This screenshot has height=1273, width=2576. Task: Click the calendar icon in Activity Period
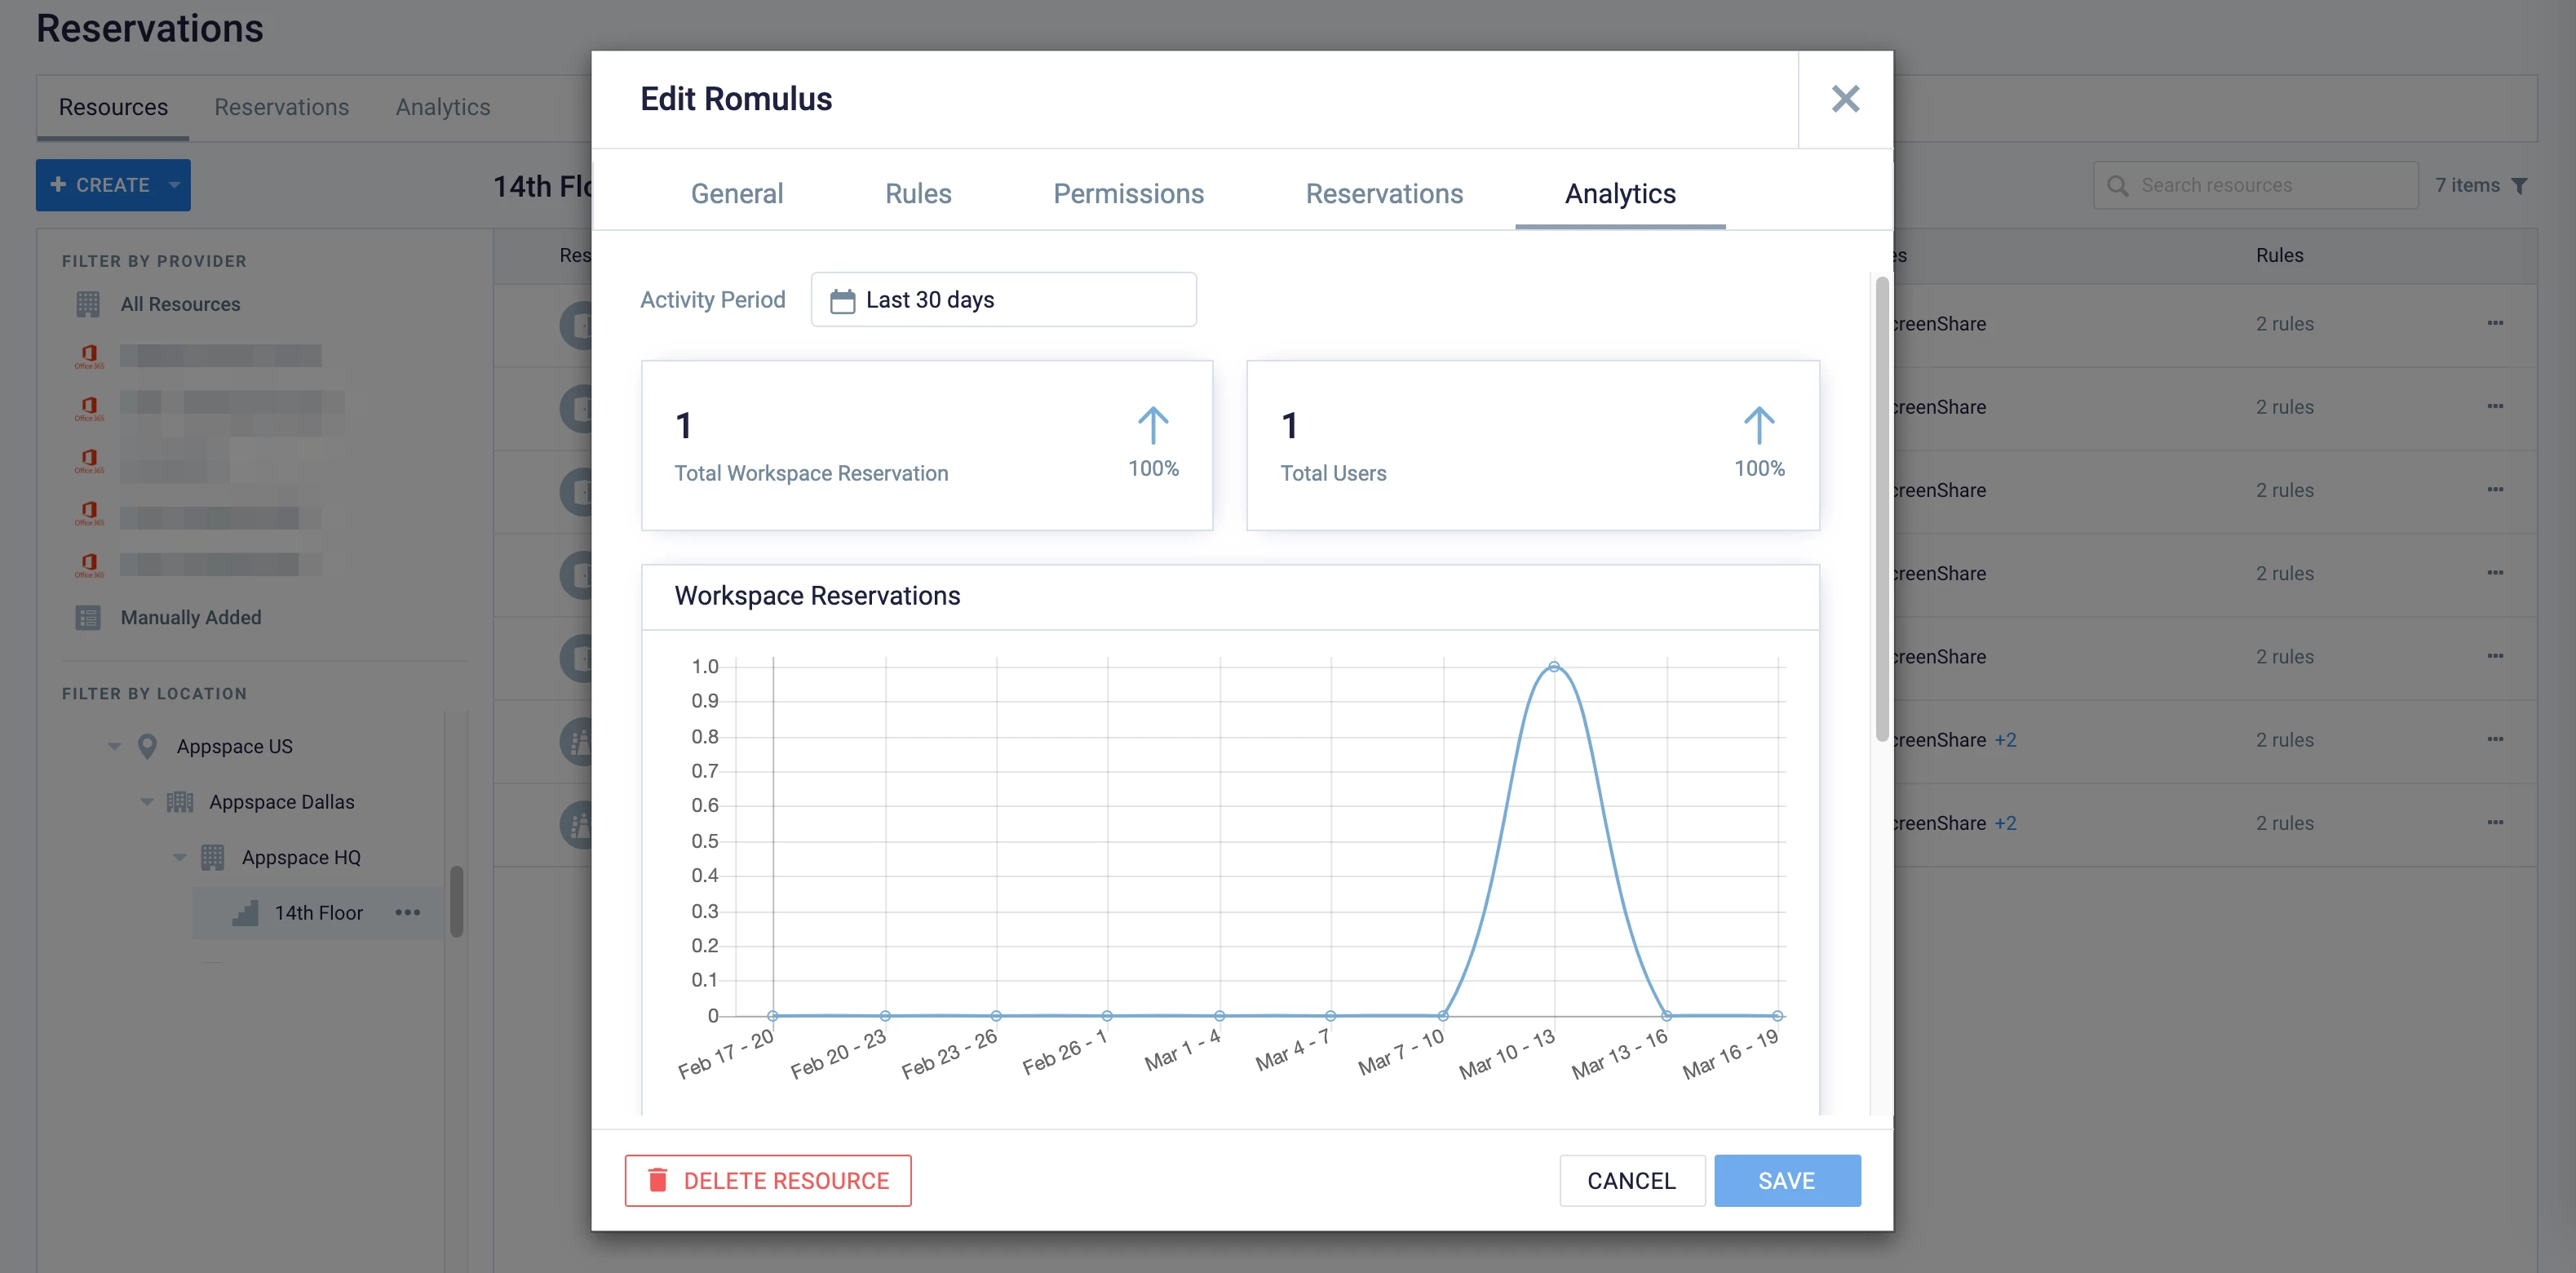(842, 300)
